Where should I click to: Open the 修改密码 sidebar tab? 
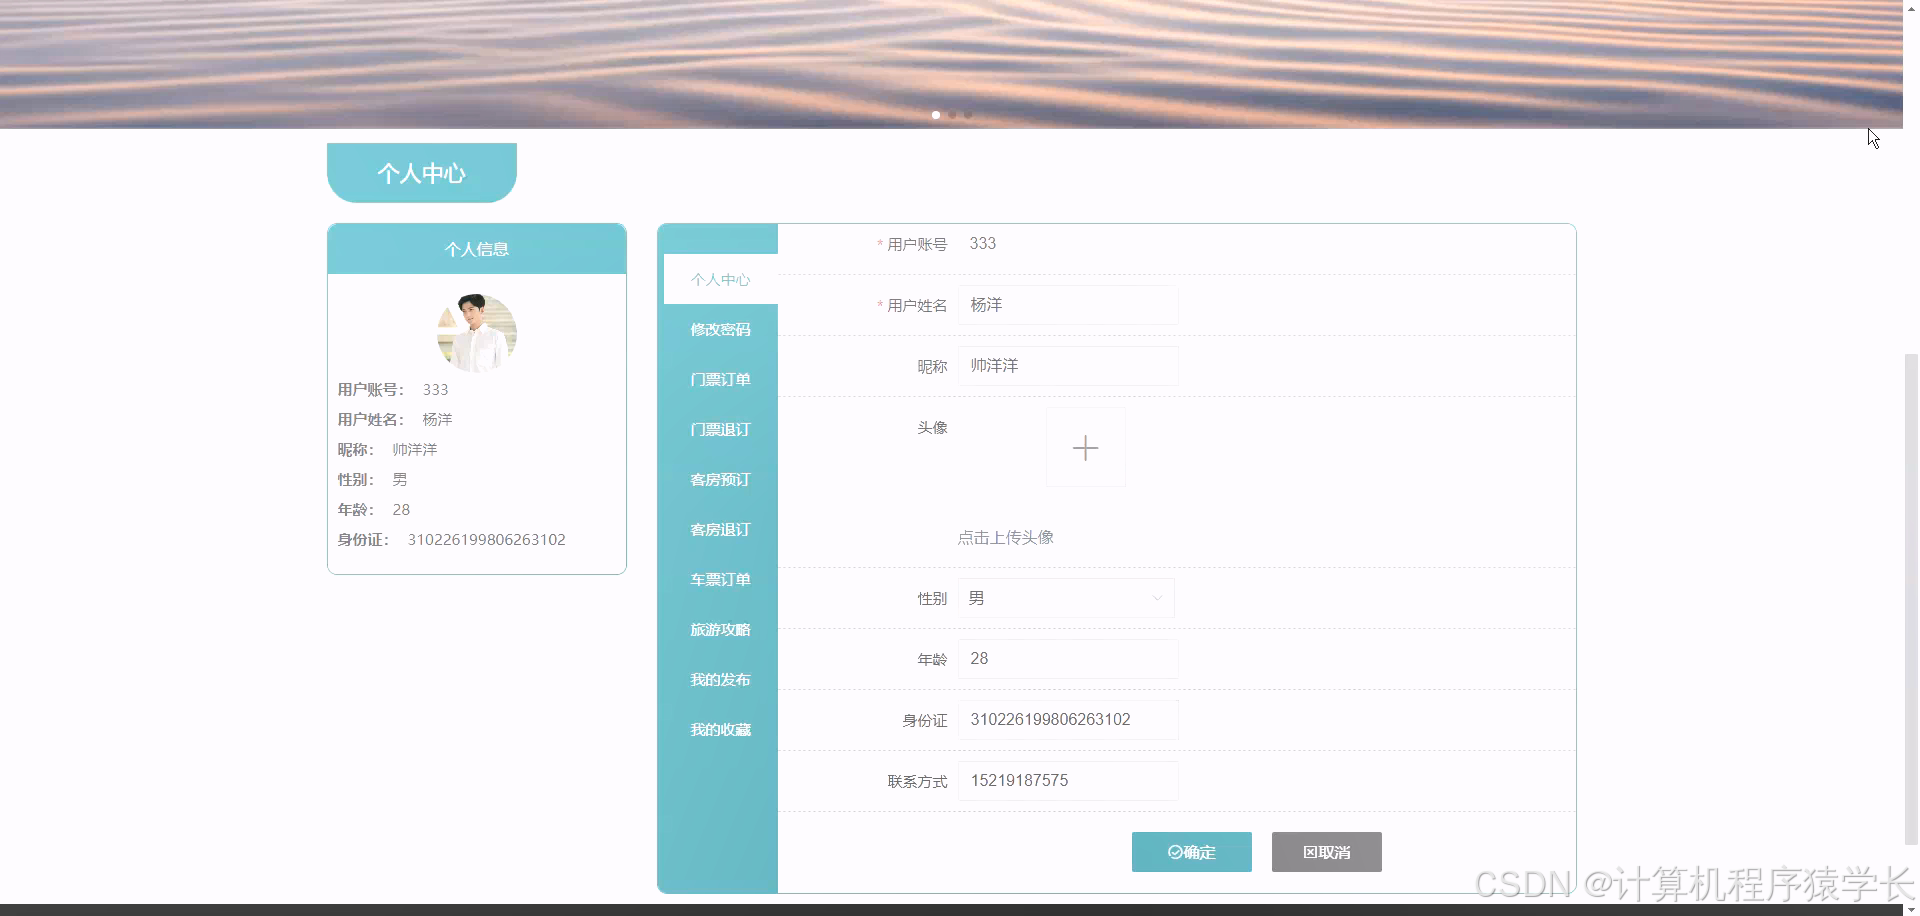[x=720, y=329]
